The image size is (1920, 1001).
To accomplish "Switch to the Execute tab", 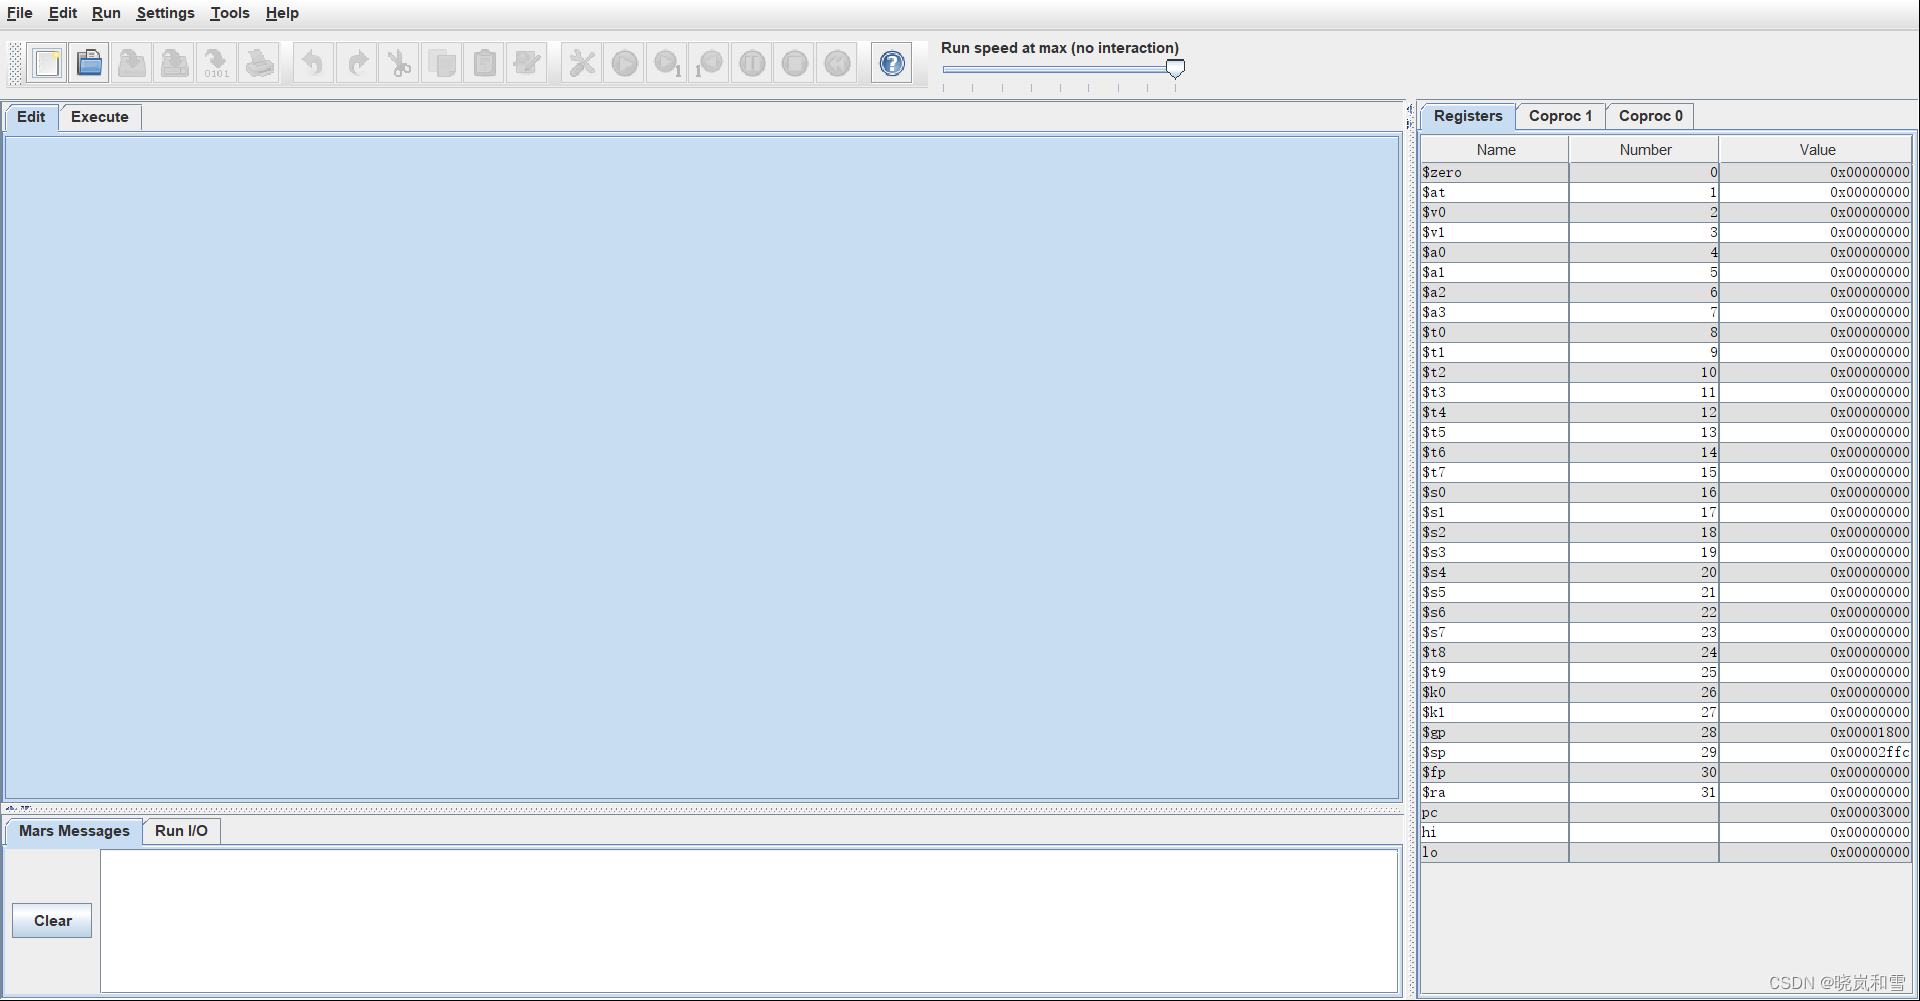I will point(99,117).
